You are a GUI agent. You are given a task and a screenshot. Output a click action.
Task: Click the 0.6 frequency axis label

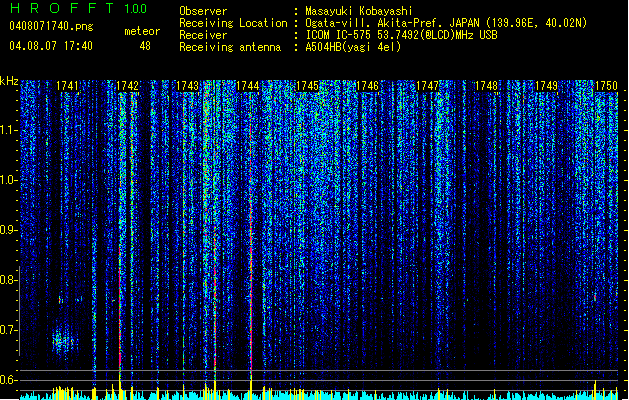[7, 380]
